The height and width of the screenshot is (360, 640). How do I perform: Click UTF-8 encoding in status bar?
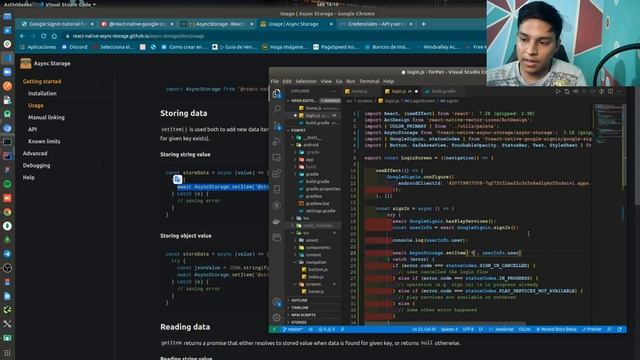(468, 329)
